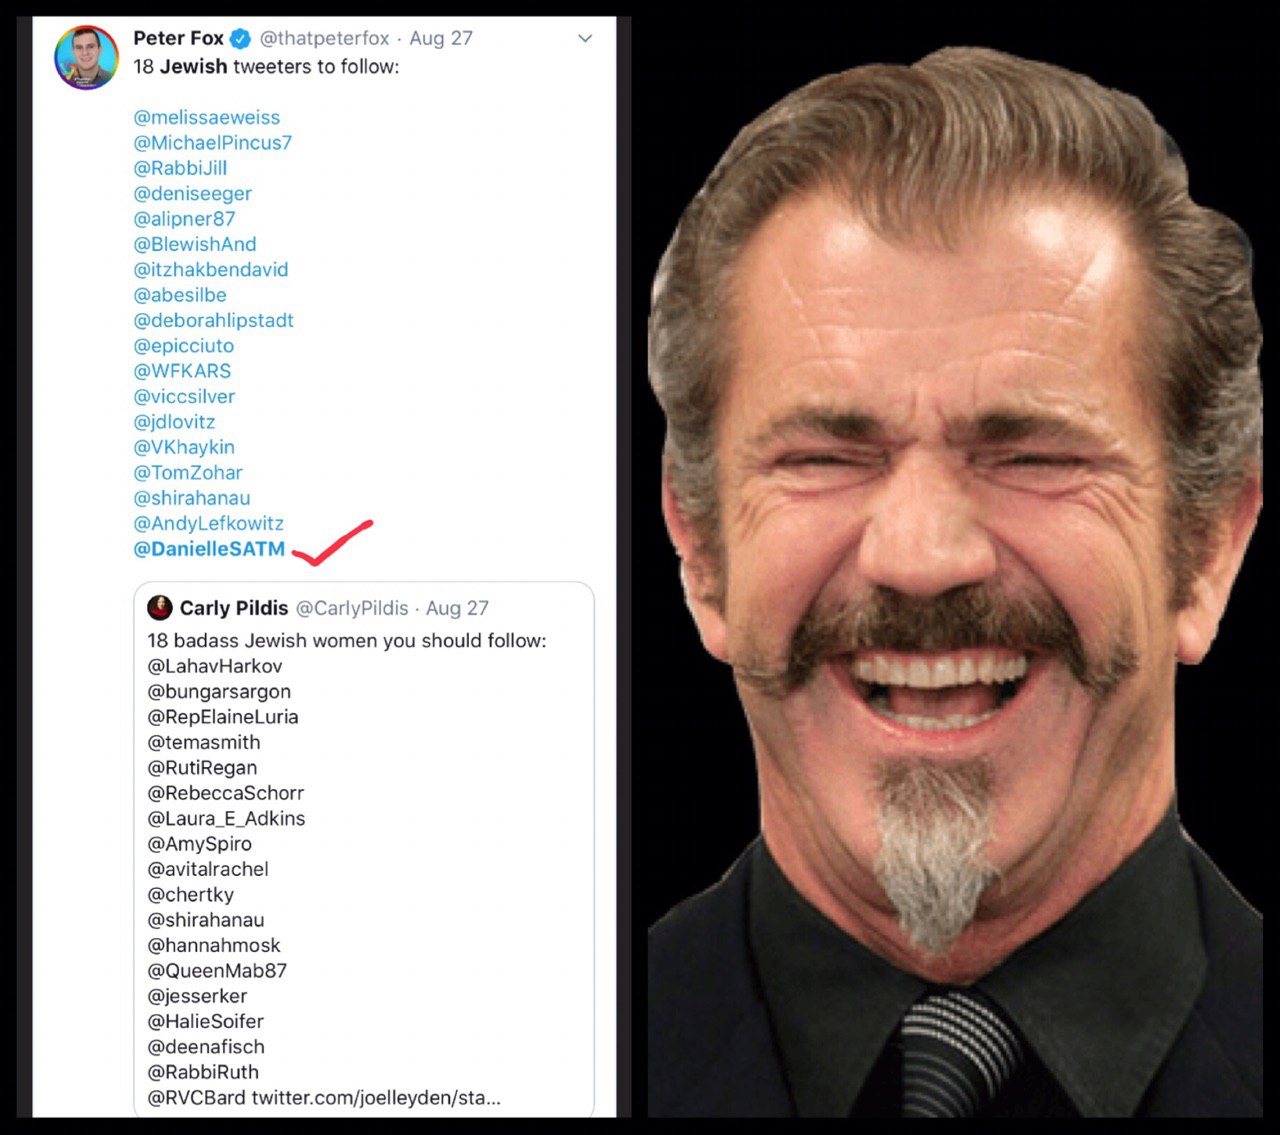This screenshot has height=1135, width=1280.
Task: Click the blue verified badge
Action: click(241, 39)
